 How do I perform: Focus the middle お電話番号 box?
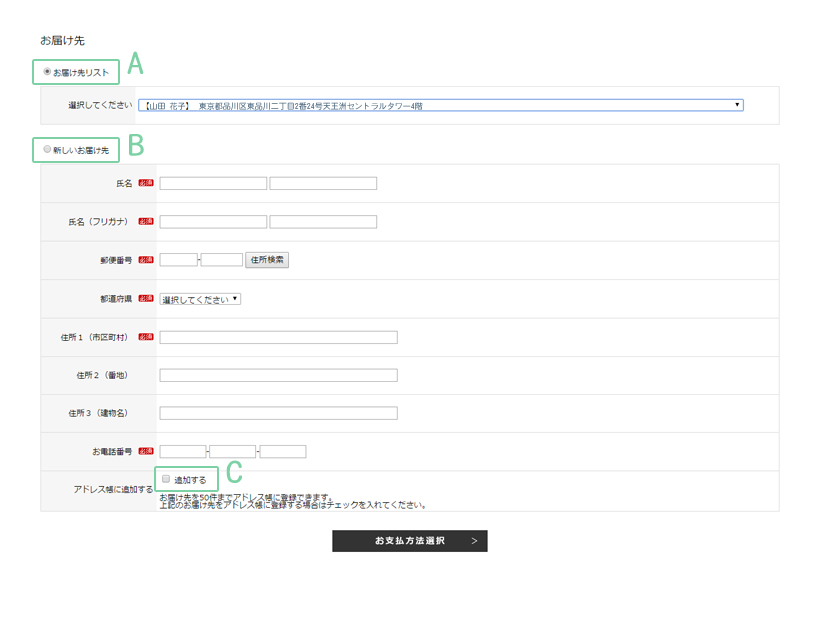click(x=233, y=452)
